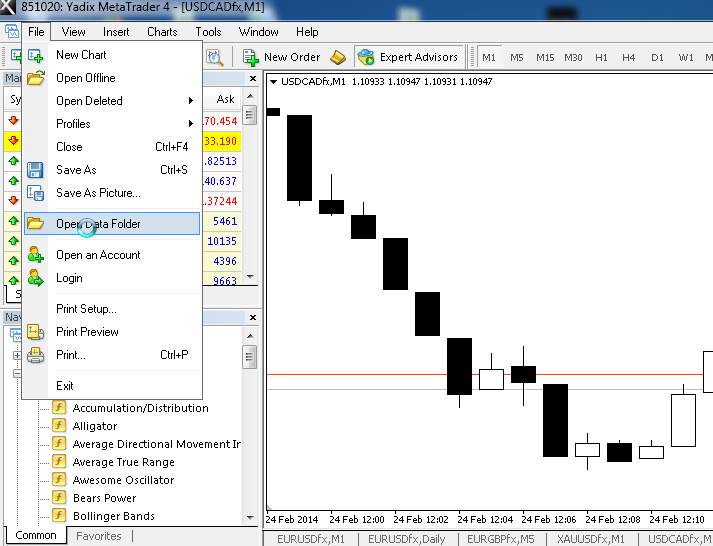Switch to EURGBPfx,M5 chart tab
The image size is (713, 546).
pyautogui.click(x=501, y=539)
